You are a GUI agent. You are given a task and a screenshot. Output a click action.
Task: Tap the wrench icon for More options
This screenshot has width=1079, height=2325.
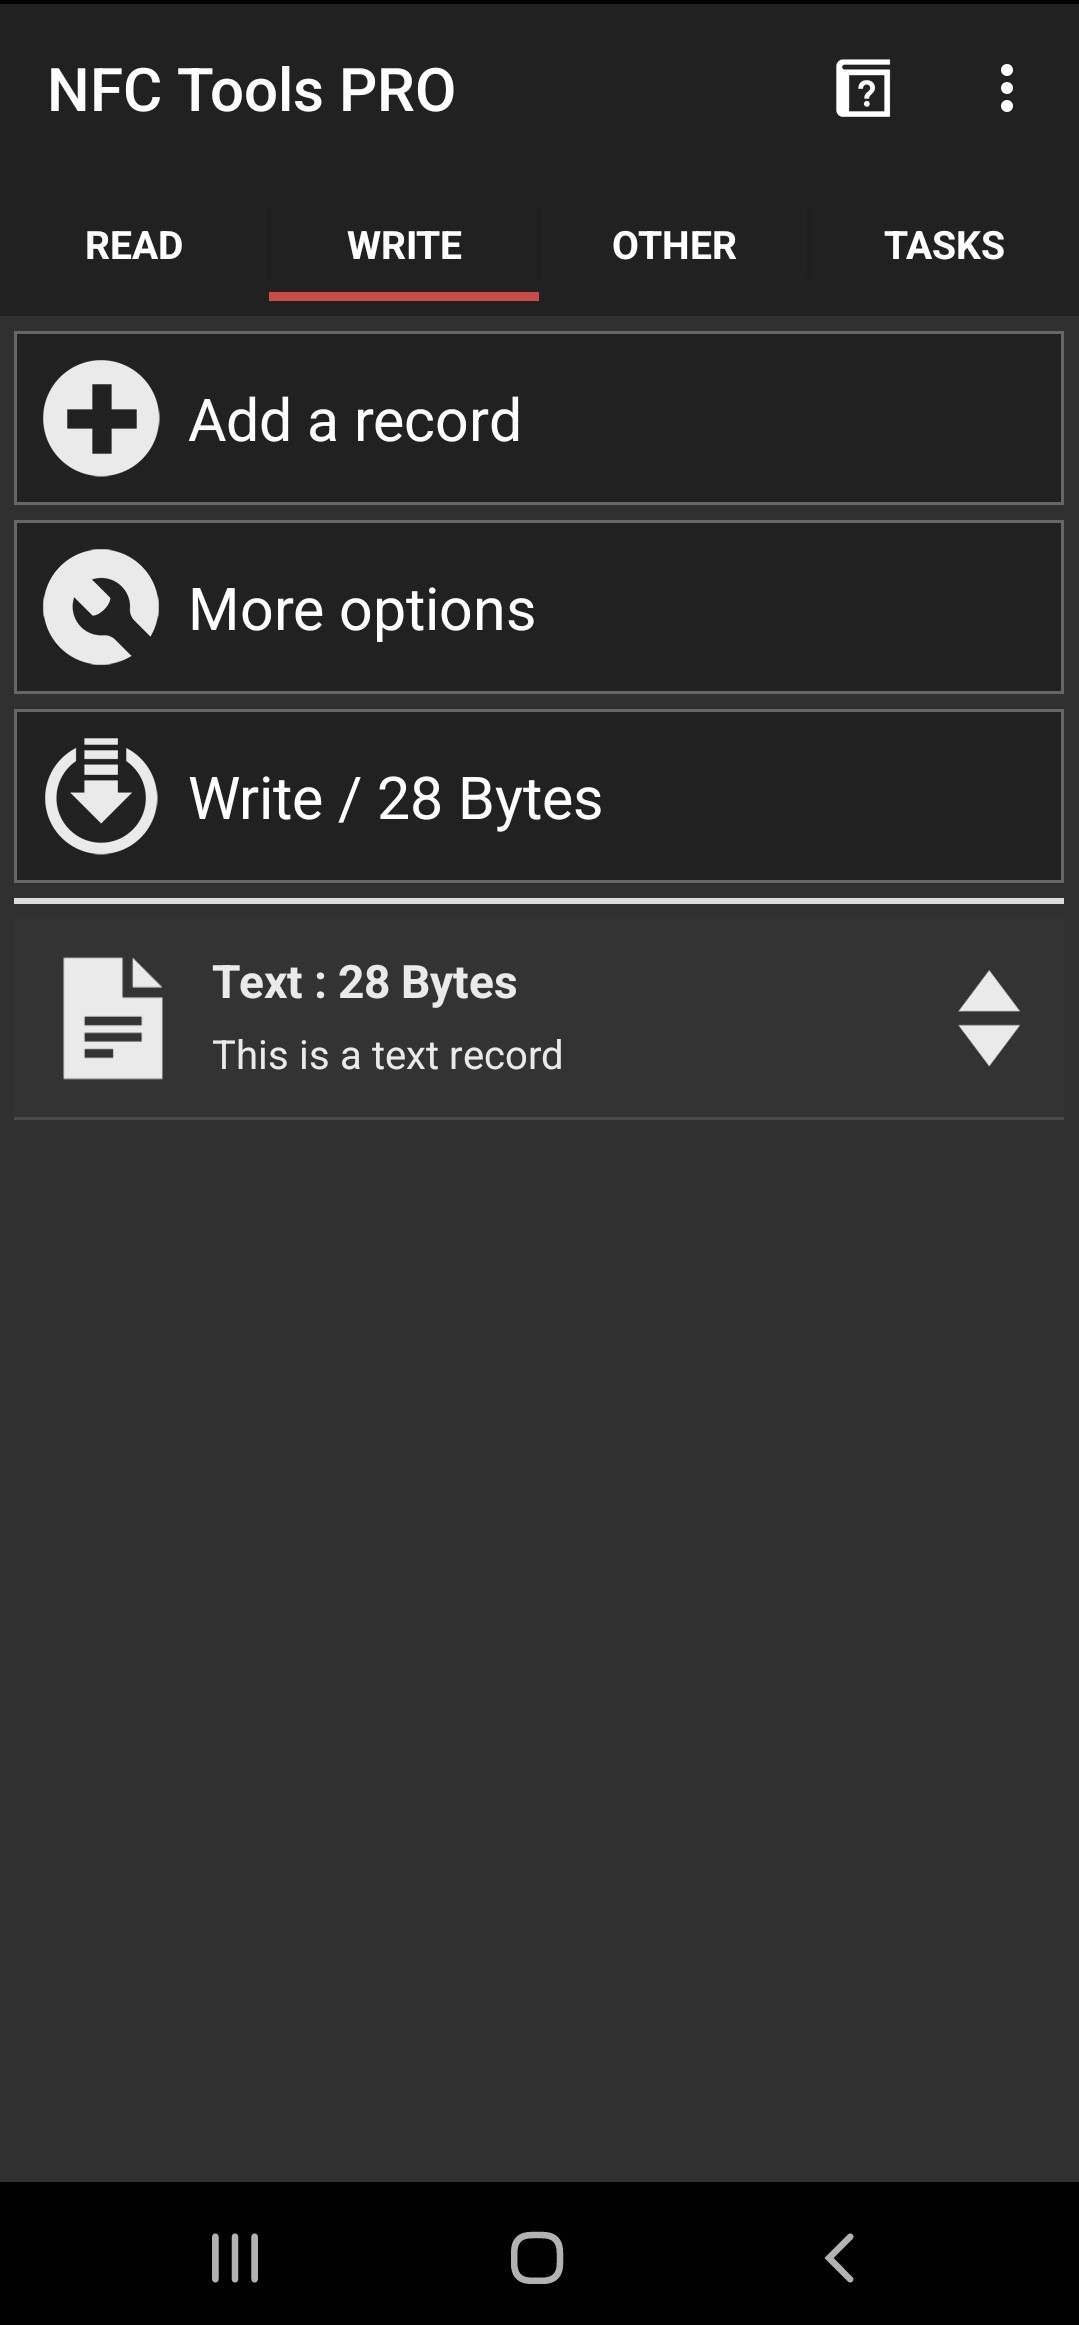[101, 607]
